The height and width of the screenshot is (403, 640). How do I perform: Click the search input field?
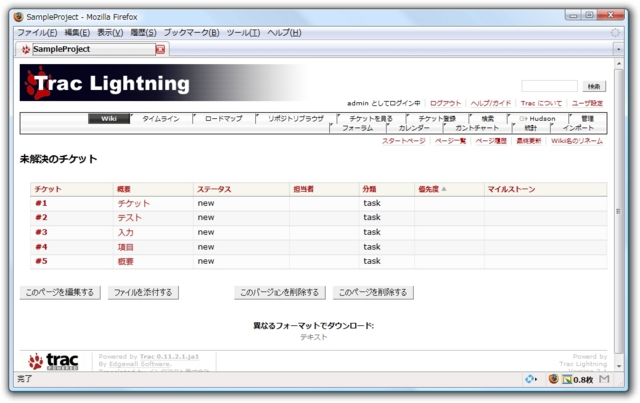point(549,86)
